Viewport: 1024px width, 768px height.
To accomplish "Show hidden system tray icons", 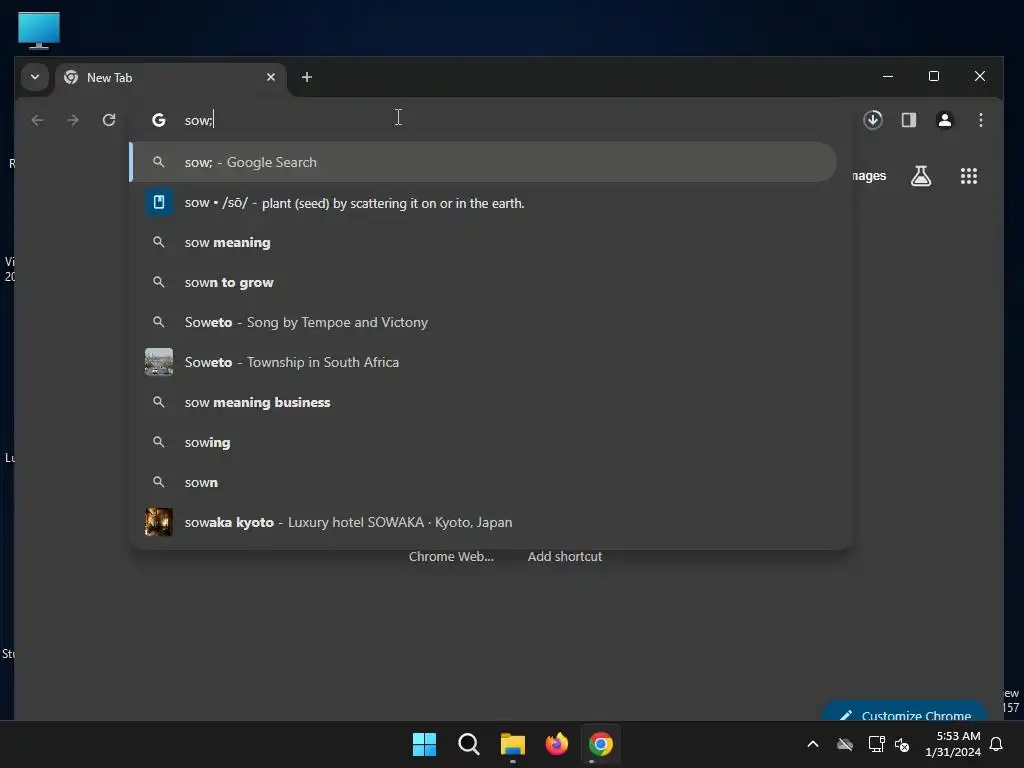I will (x=813, y=744).
